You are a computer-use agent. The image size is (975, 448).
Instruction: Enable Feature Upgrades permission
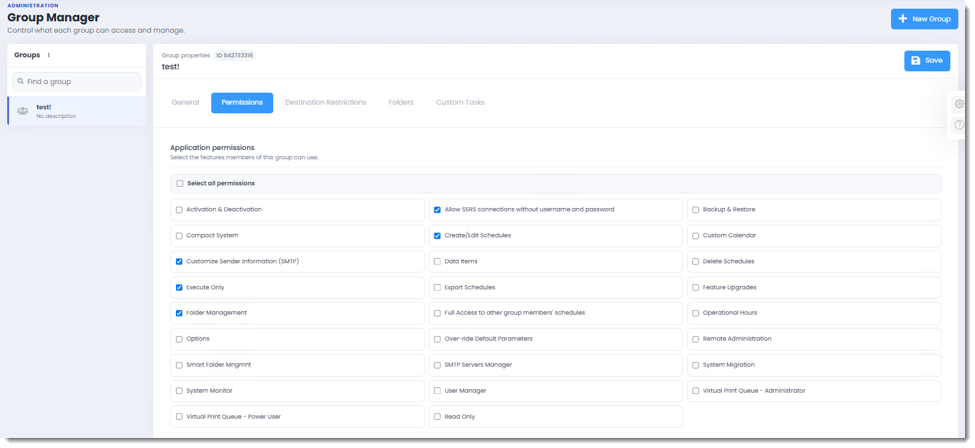point(696,288)
